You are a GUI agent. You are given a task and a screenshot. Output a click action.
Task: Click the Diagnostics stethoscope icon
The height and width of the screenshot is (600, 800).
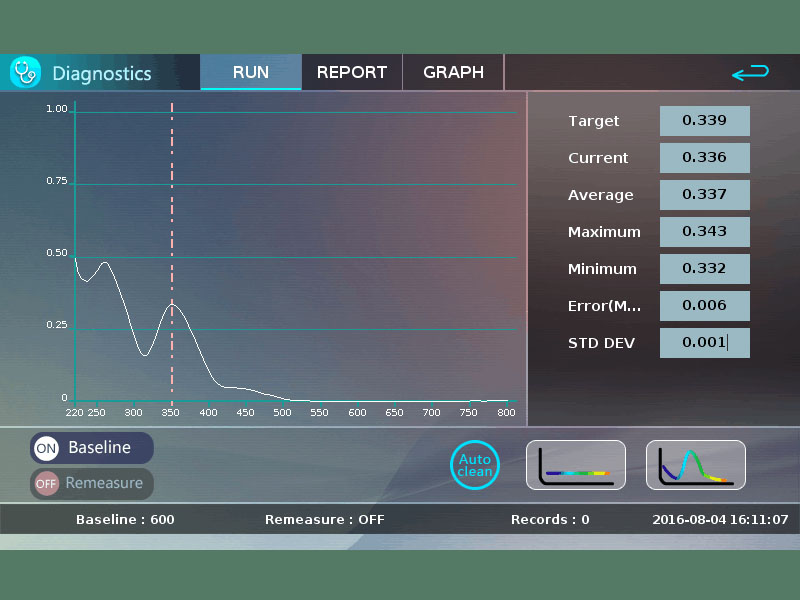[x=25, y=72]
